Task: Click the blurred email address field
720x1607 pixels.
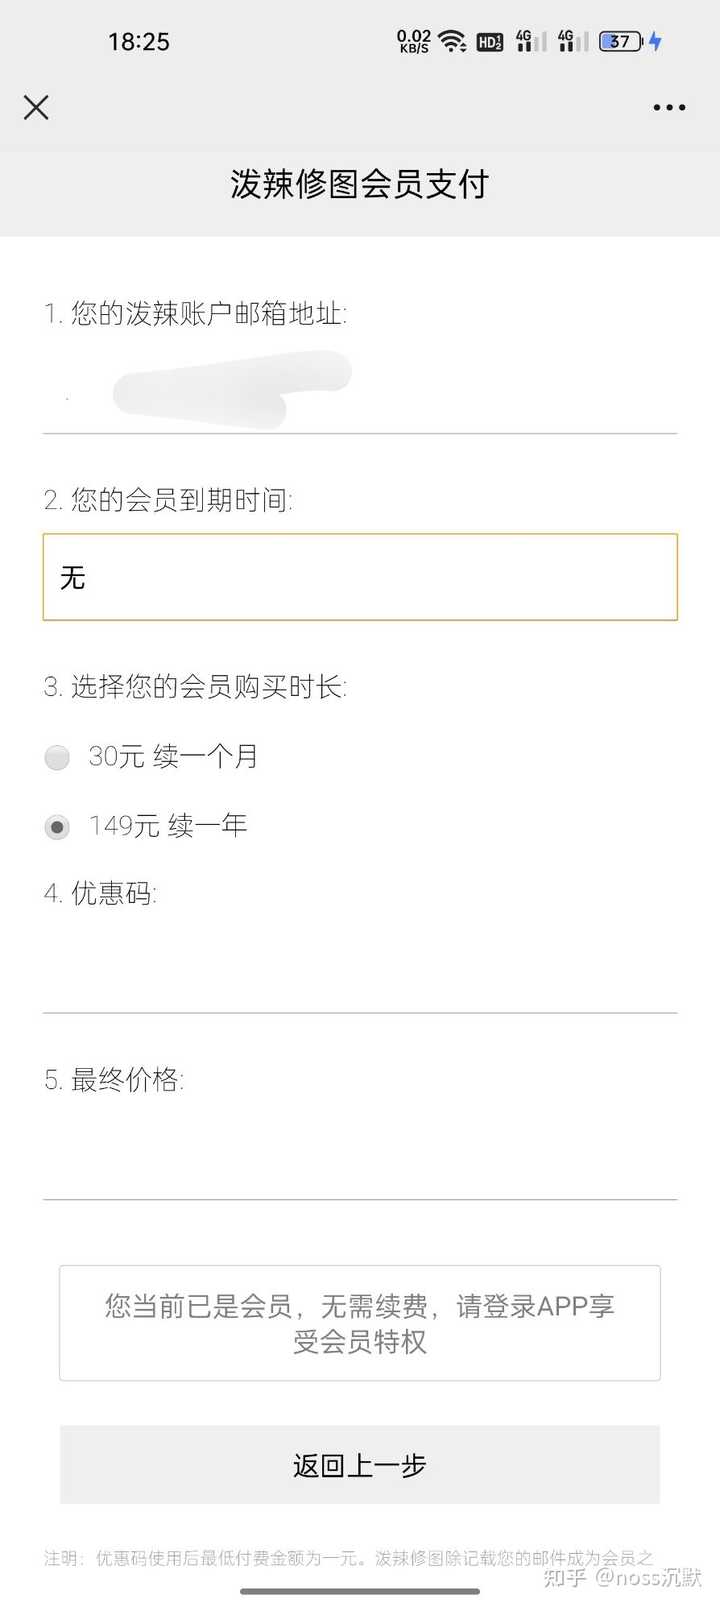Action: click(360, 391)
